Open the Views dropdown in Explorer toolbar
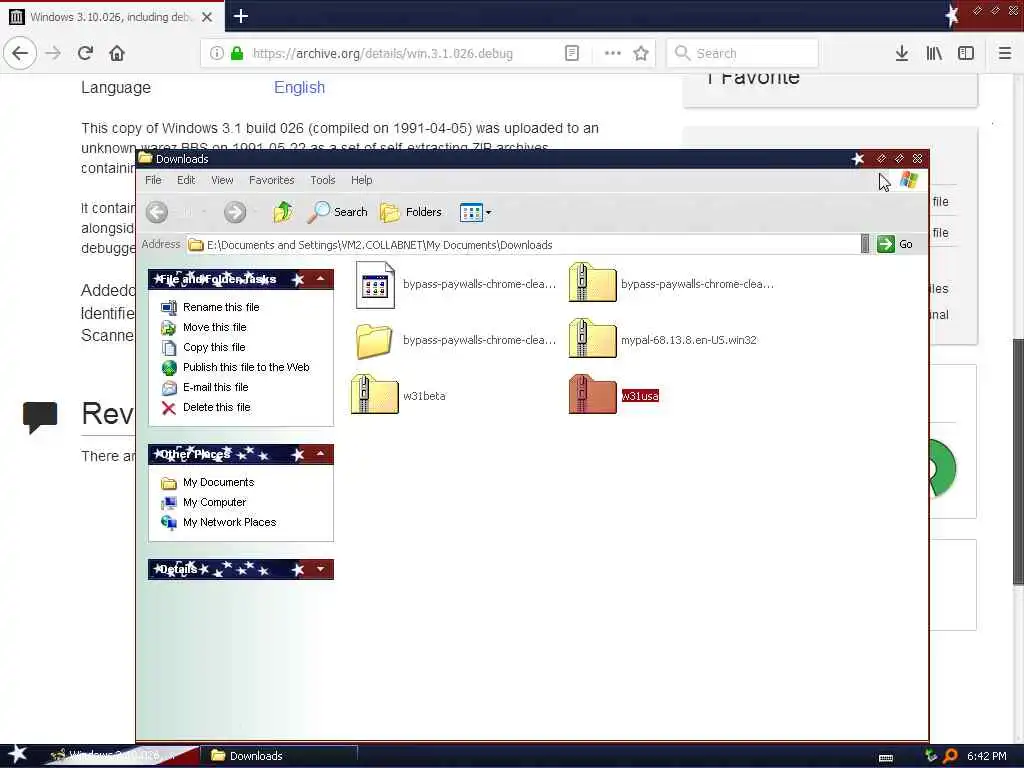Viewport: 1024px width, 768px height. (x=475, y=212)
